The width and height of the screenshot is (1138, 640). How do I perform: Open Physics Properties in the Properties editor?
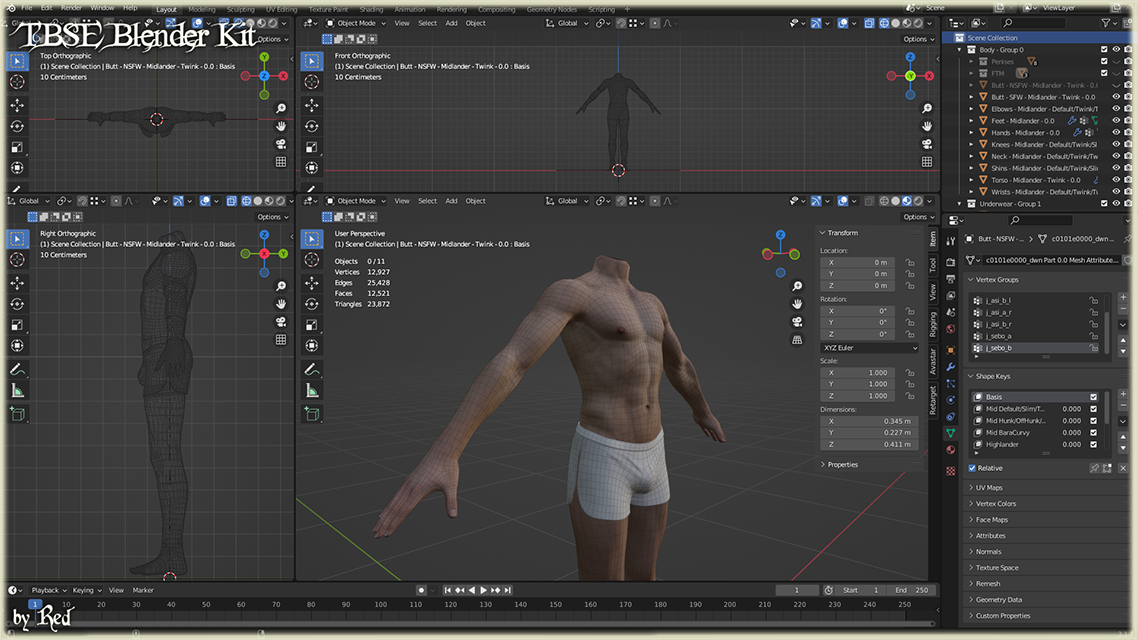pos(949,399)
